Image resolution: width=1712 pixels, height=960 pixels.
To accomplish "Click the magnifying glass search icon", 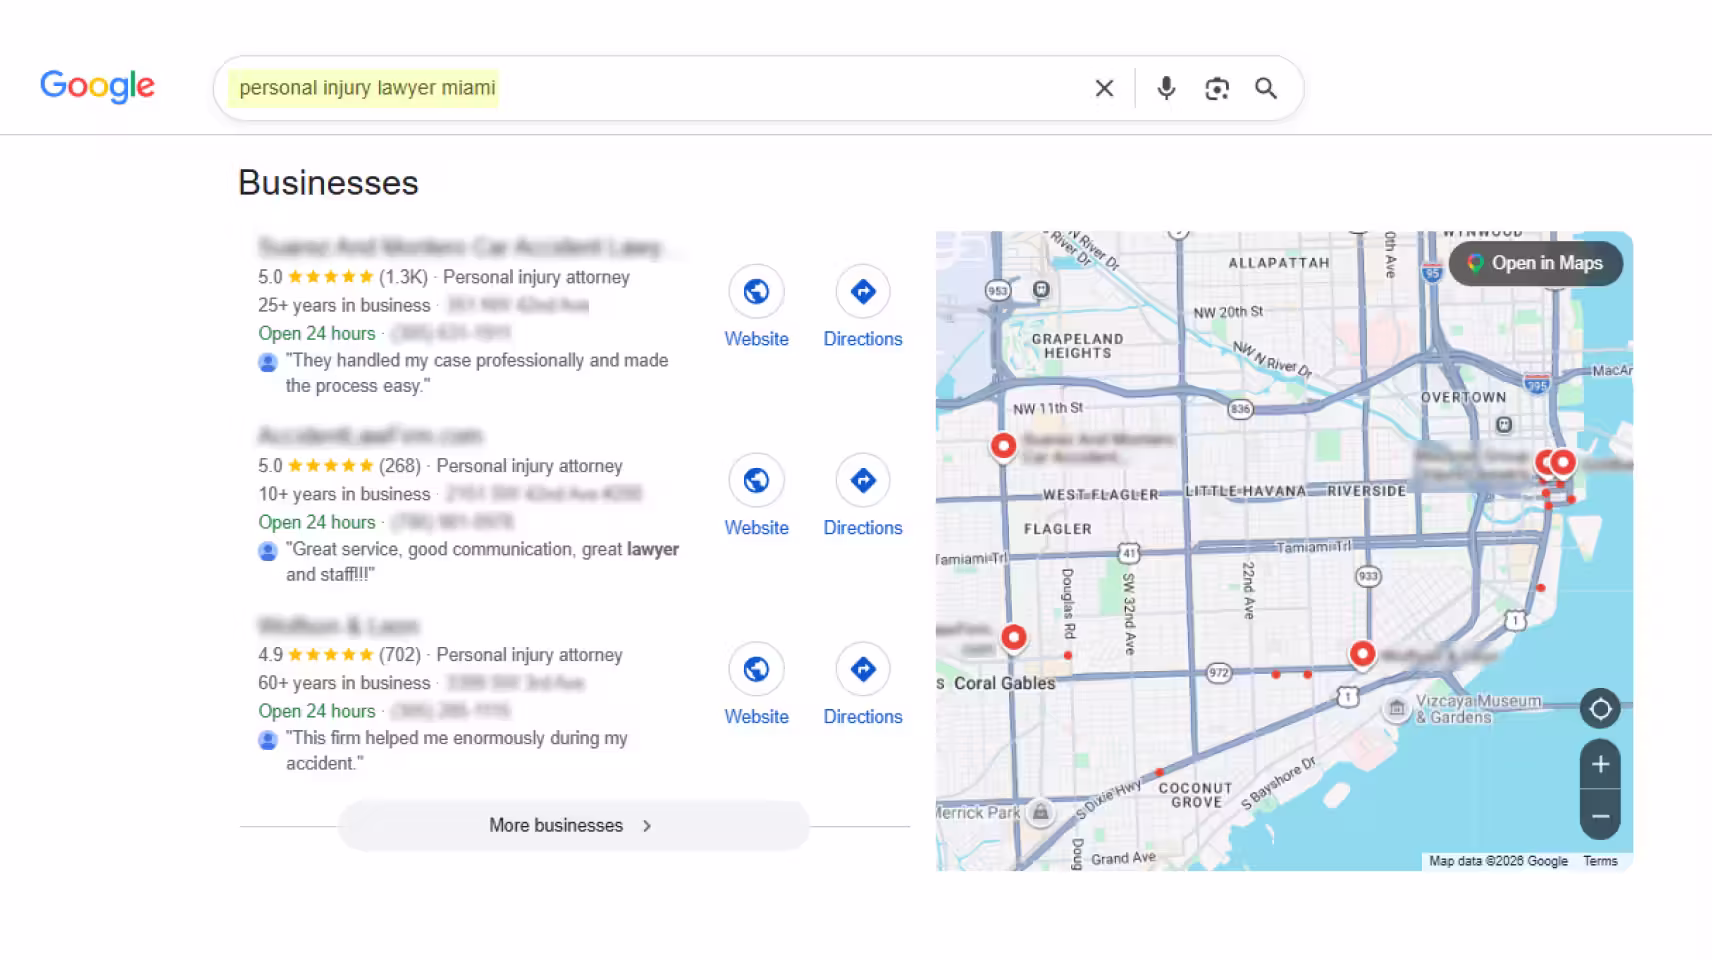I will 1266,88.
